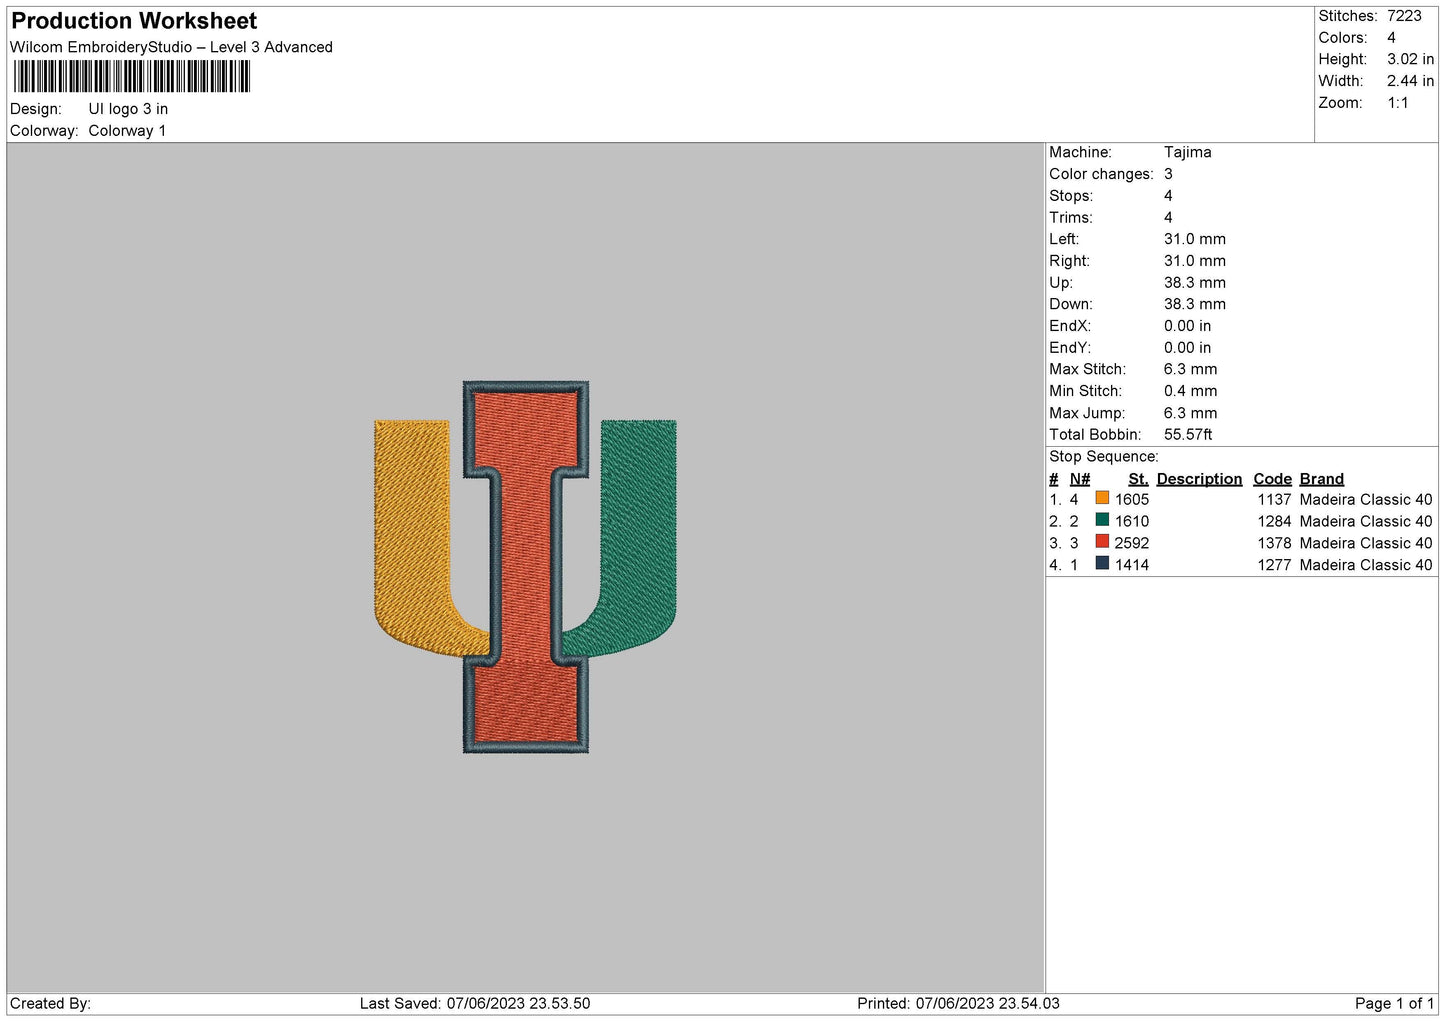Click stitch count '1414' in stop sequence
Viewport: 1445px width, 1021px height.
[x=1132, y=566]
